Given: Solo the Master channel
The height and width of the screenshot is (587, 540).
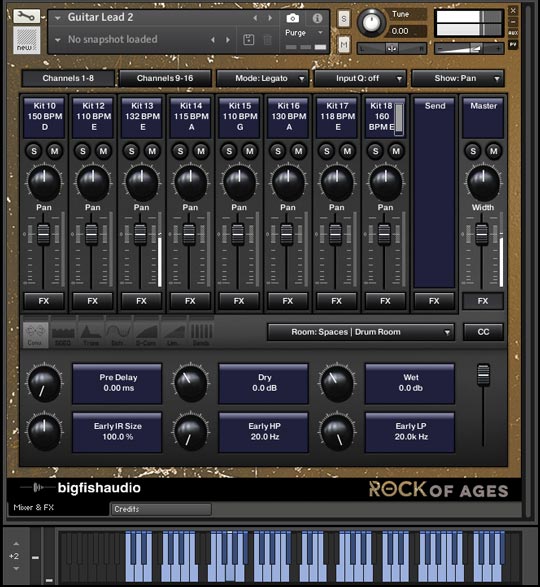Looking at the screenshot, I should [473, 151].
